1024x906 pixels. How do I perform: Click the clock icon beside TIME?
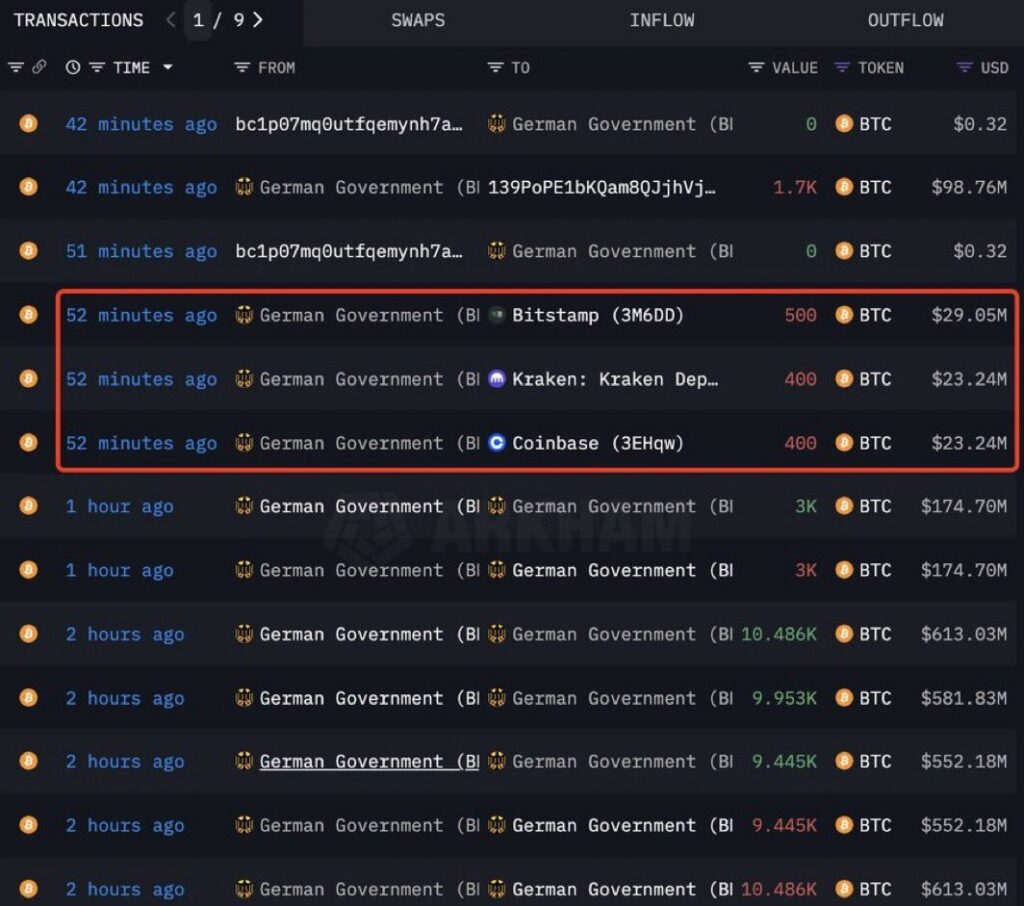(x=73, y=68)
